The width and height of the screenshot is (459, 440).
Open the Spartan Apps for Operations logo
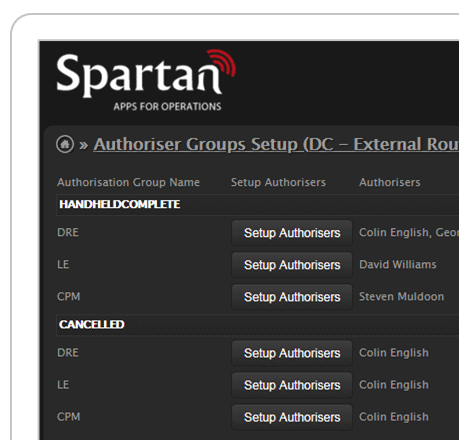point(146,80)
